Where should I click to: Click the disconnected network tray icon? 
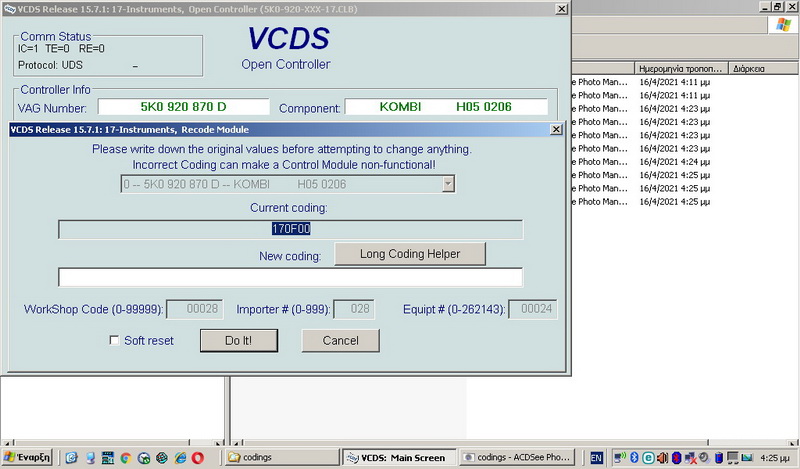(x=690, y=457)
